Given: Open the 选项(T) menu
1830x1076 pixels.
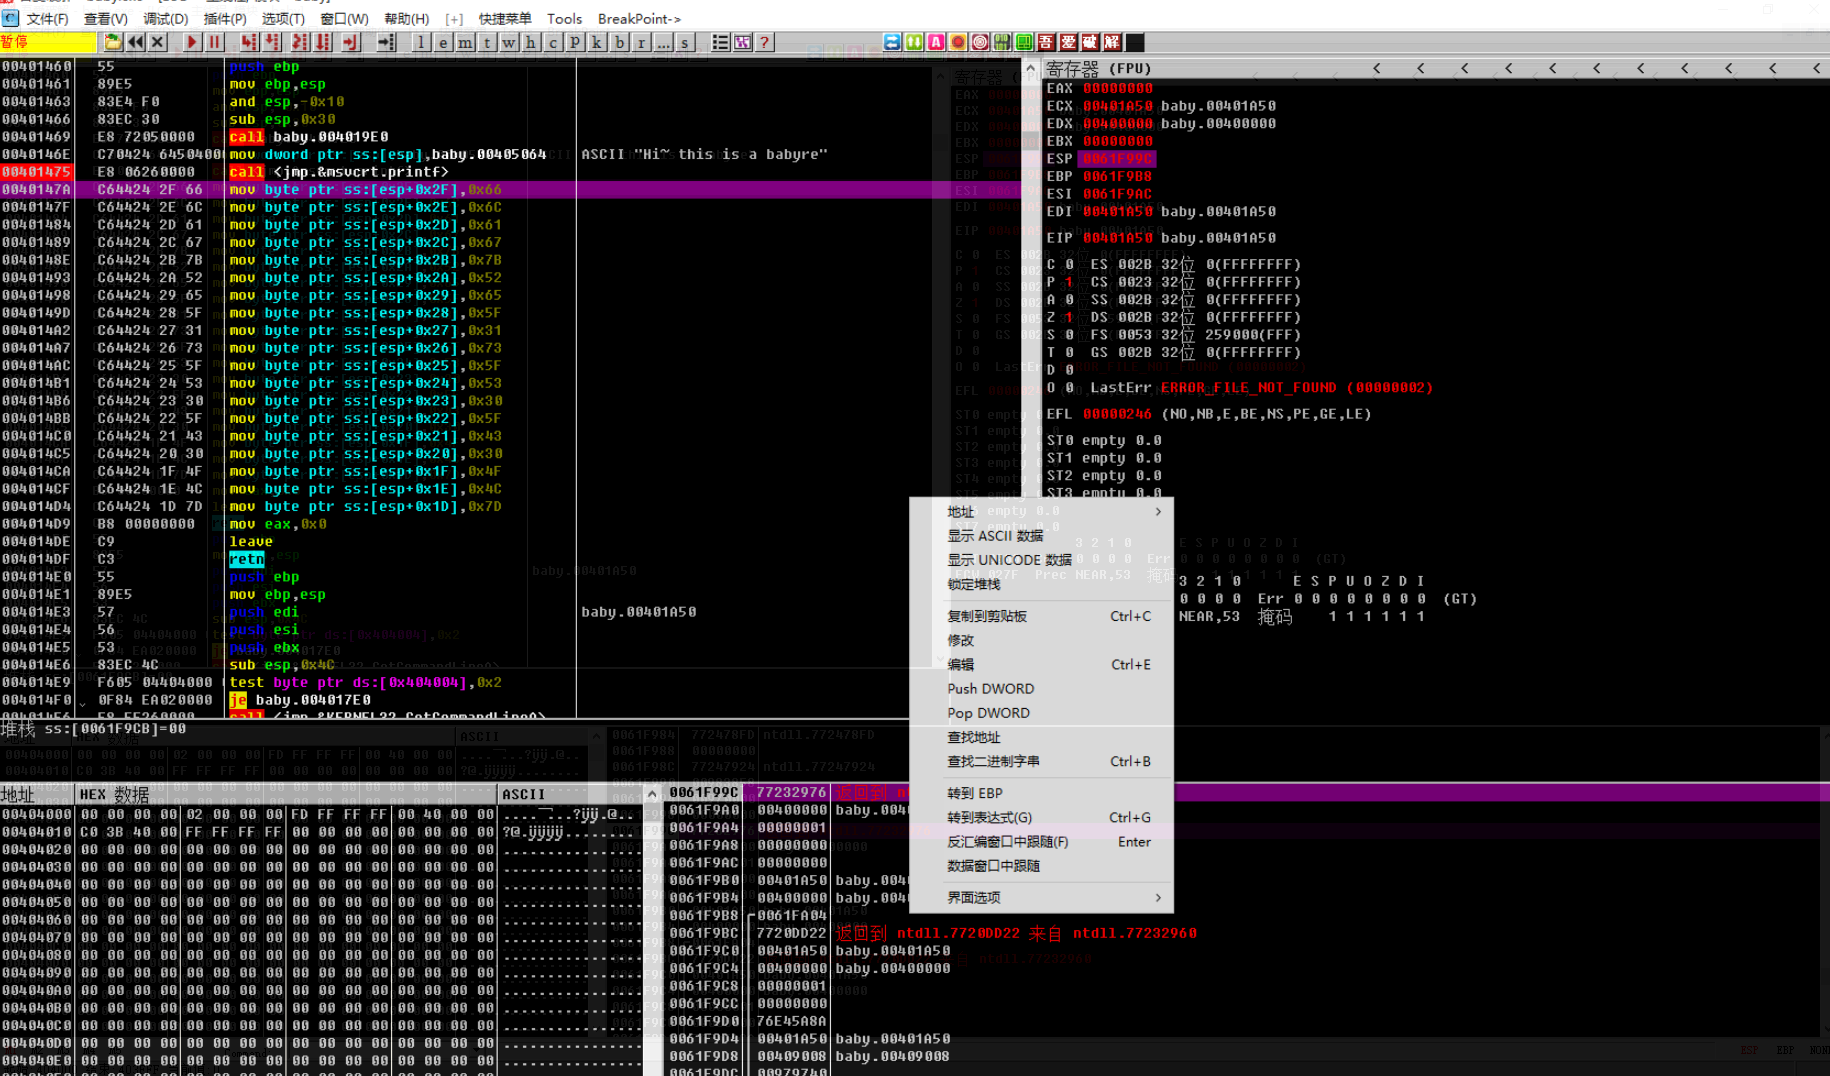Looking at the screenshot, I should coord(284,19).
